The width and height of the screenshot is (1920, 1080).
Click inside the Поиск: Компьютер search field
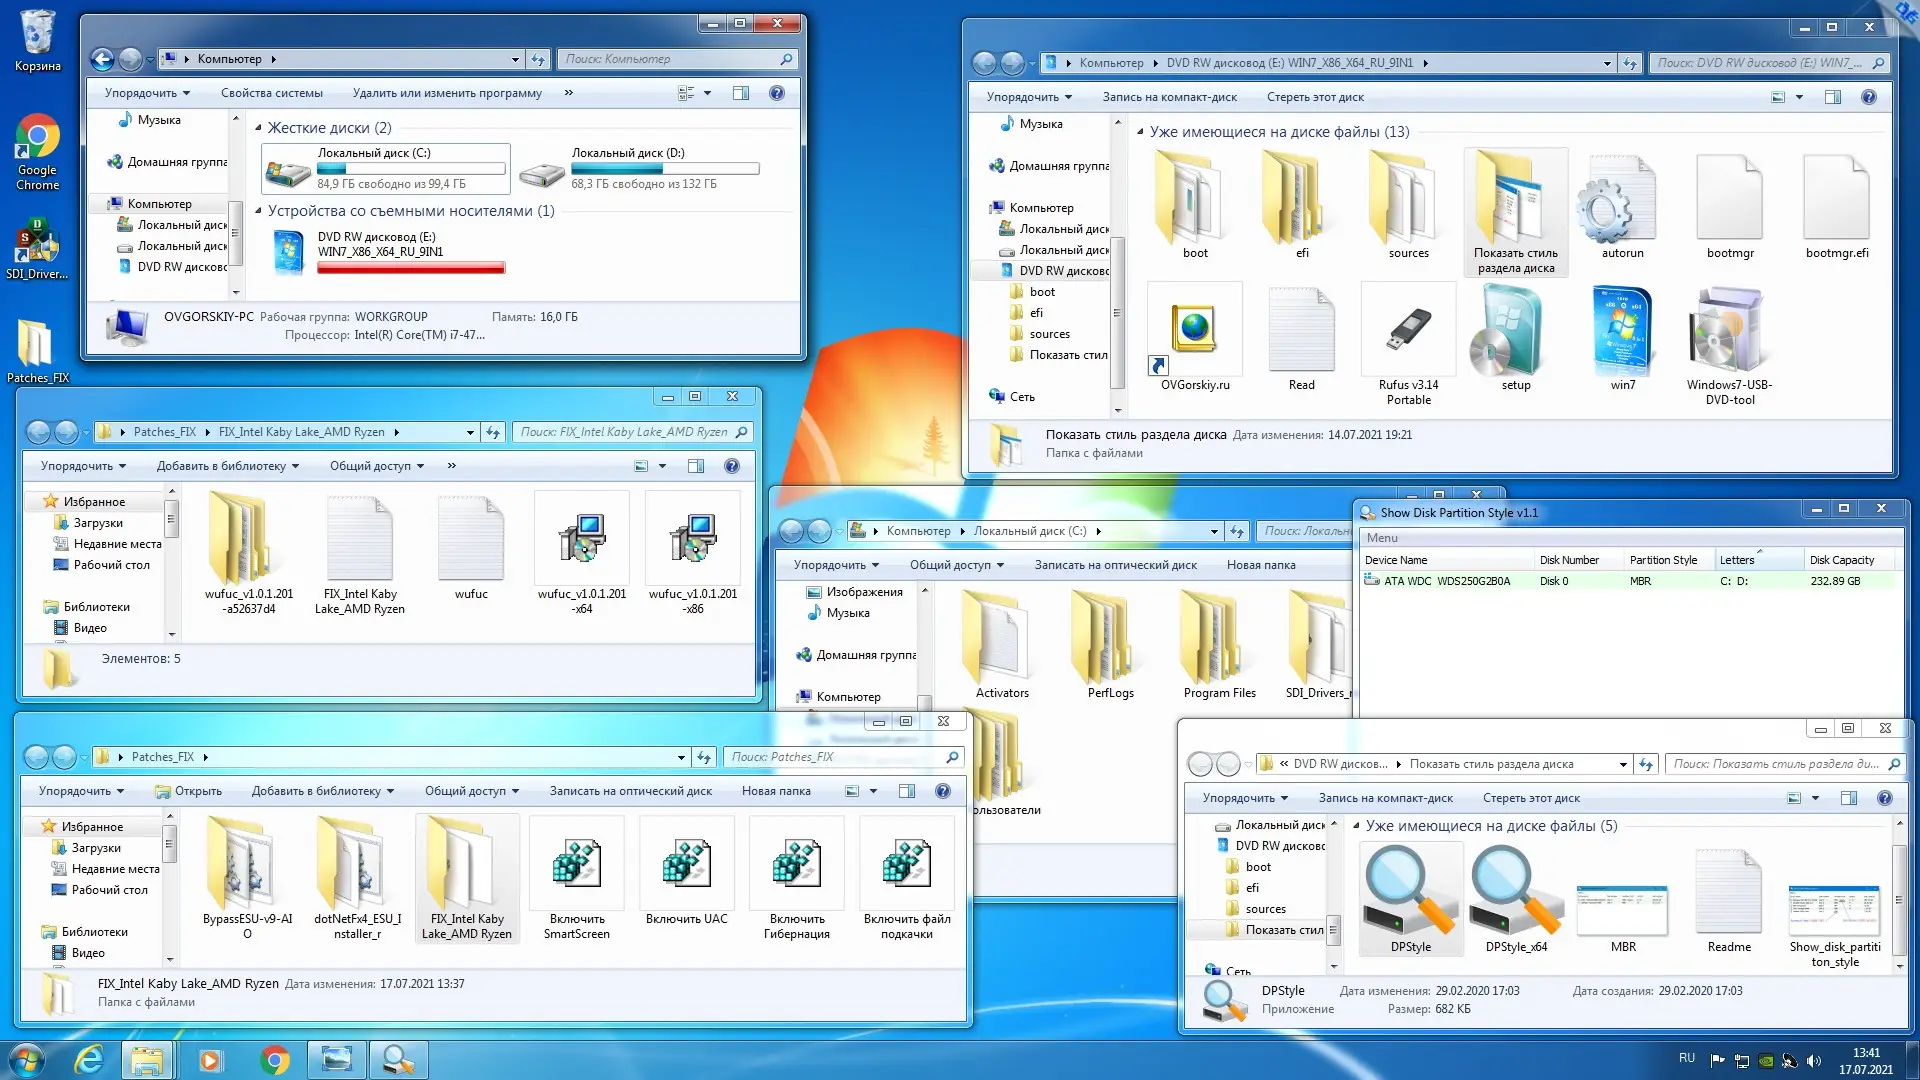[x=660, y=59]
